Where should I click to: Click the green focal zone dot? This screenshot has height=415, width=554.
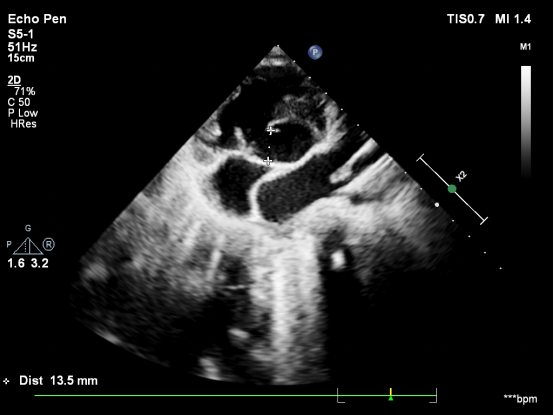click(x=452, y=189)
